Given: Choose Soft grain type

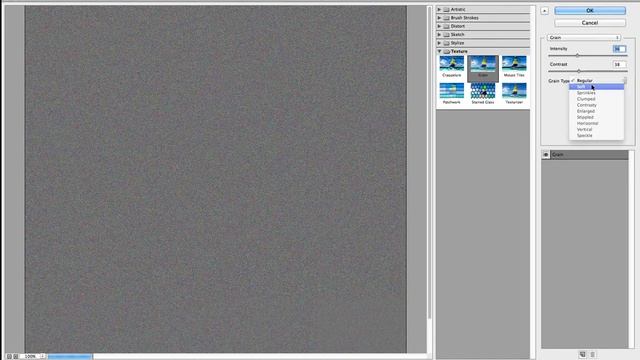Looking at the screenshot, I should [596, 87].
